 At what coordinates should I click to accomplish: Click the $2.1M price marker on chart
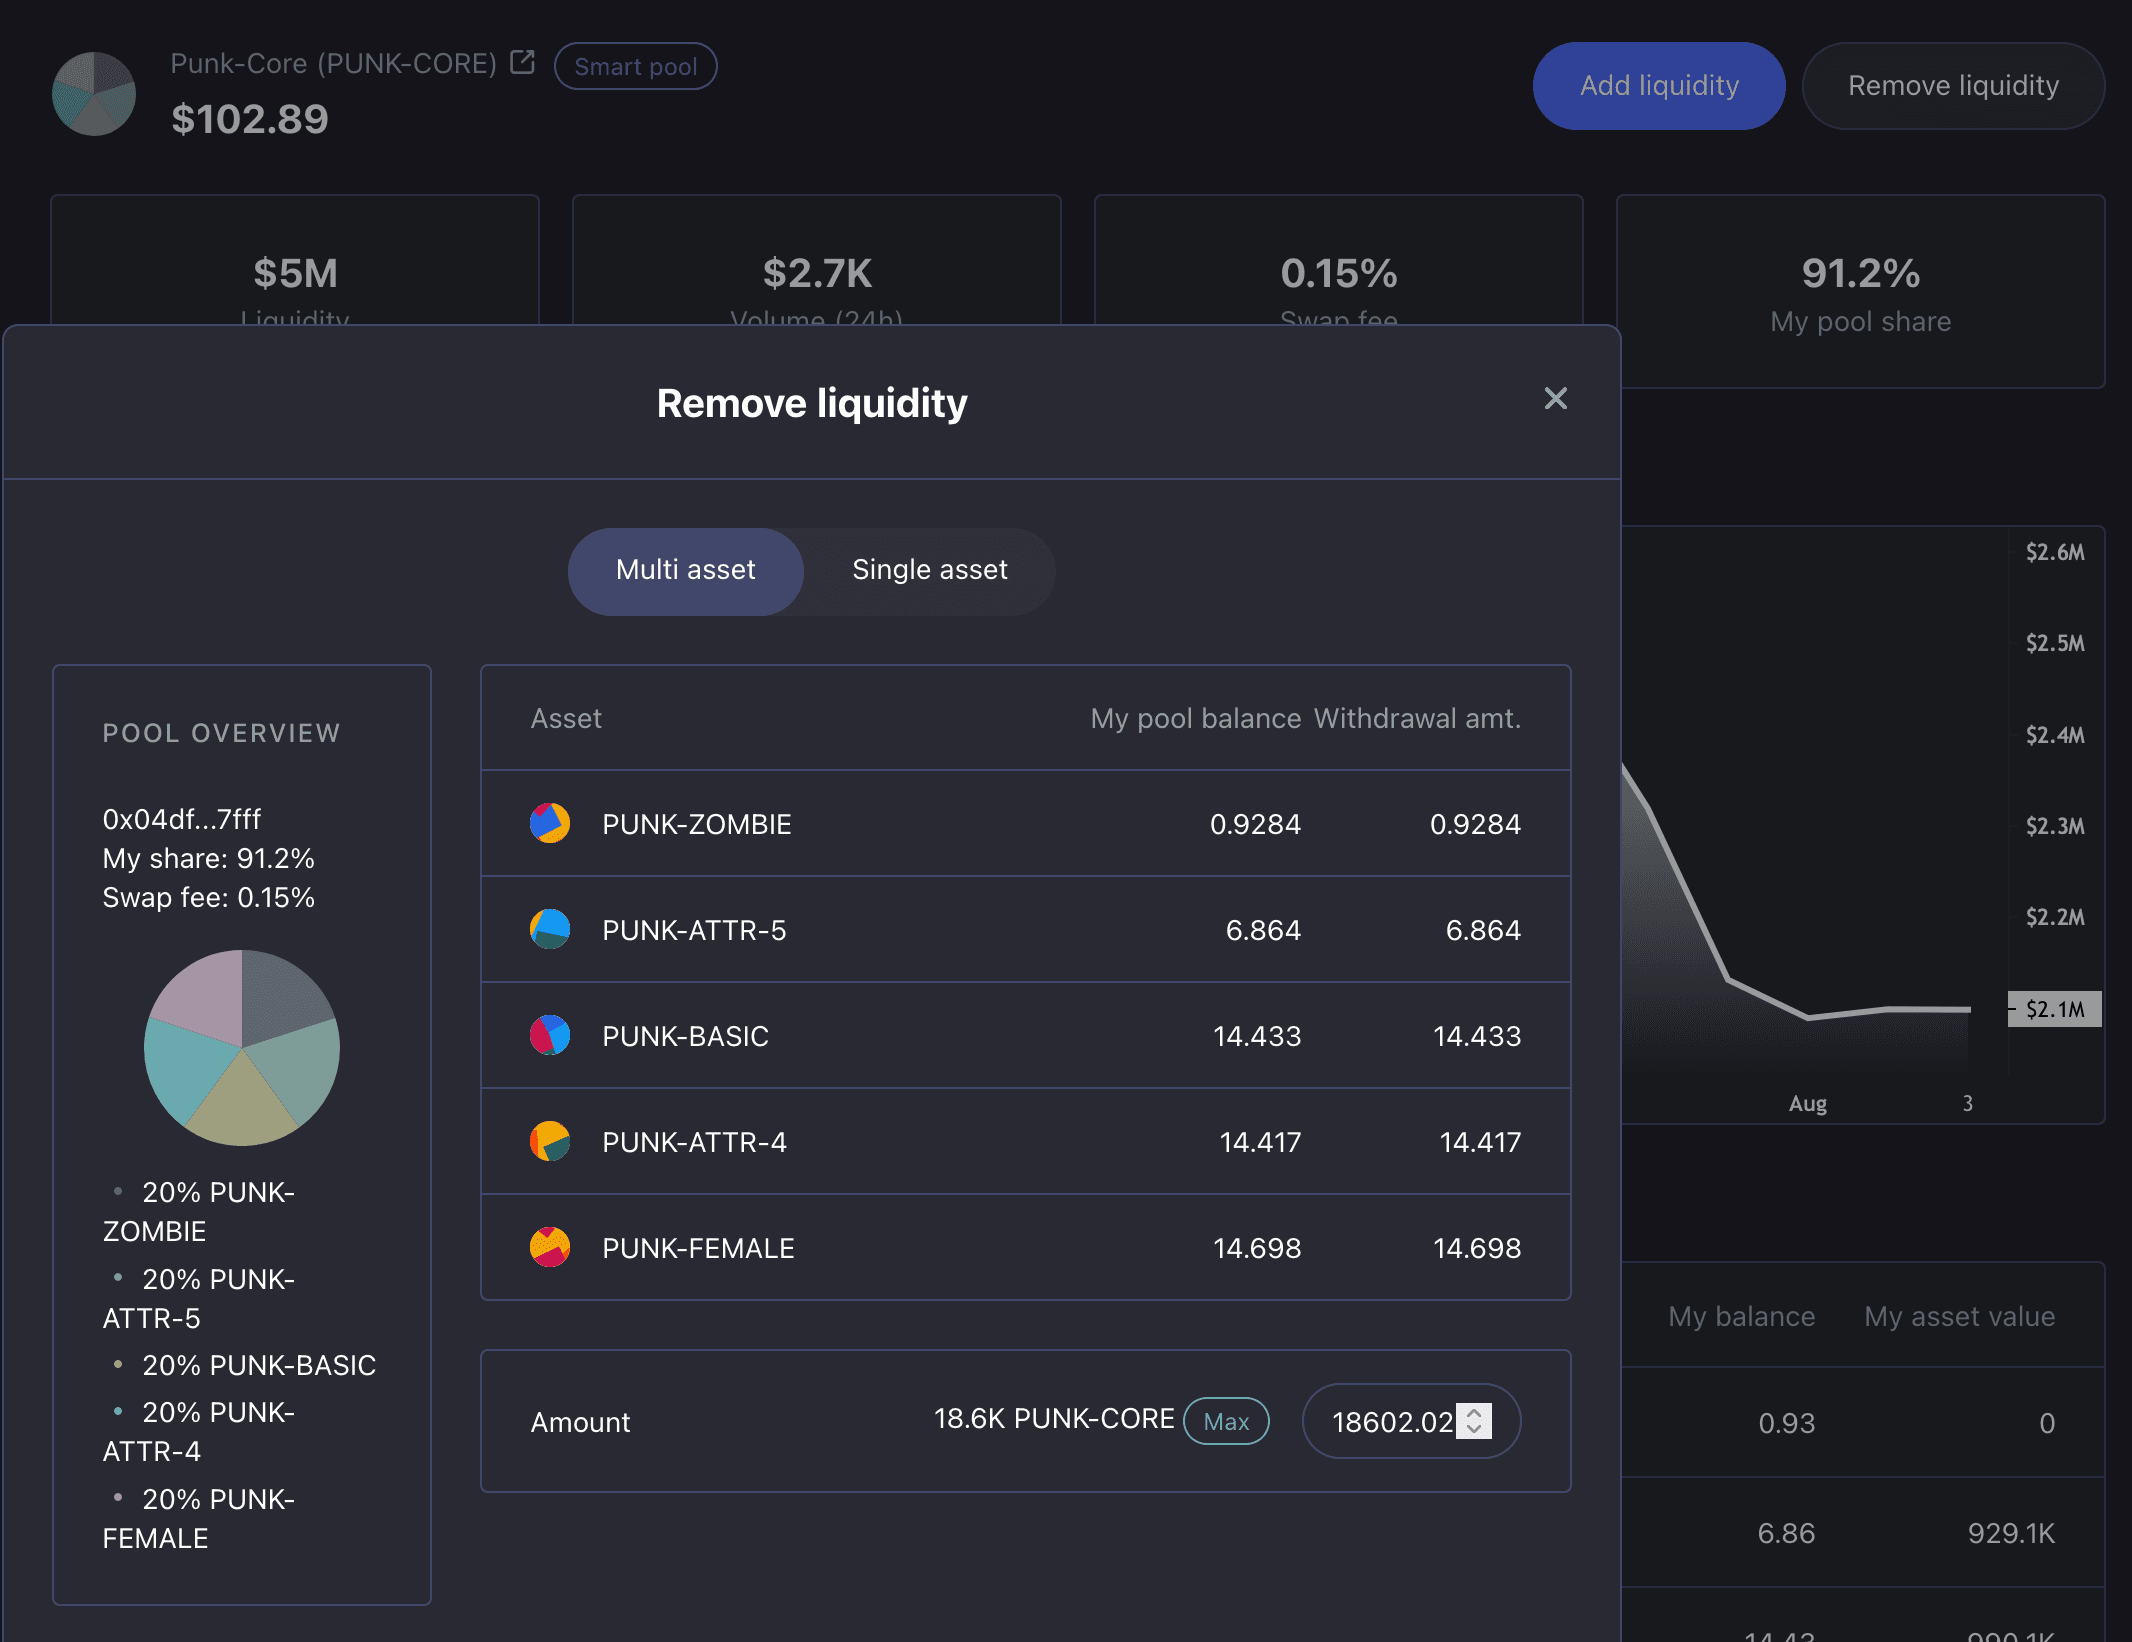click(2054, 1009)
